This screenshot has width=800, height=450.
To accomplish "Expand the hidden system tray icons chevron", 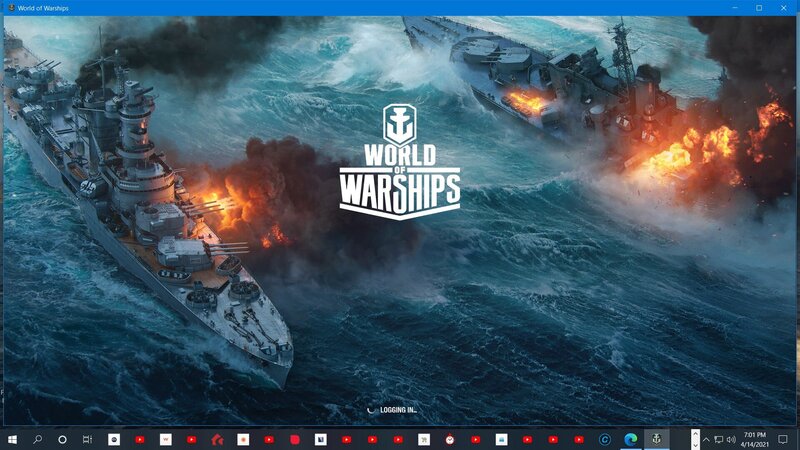I will click(x=706, y=439).
